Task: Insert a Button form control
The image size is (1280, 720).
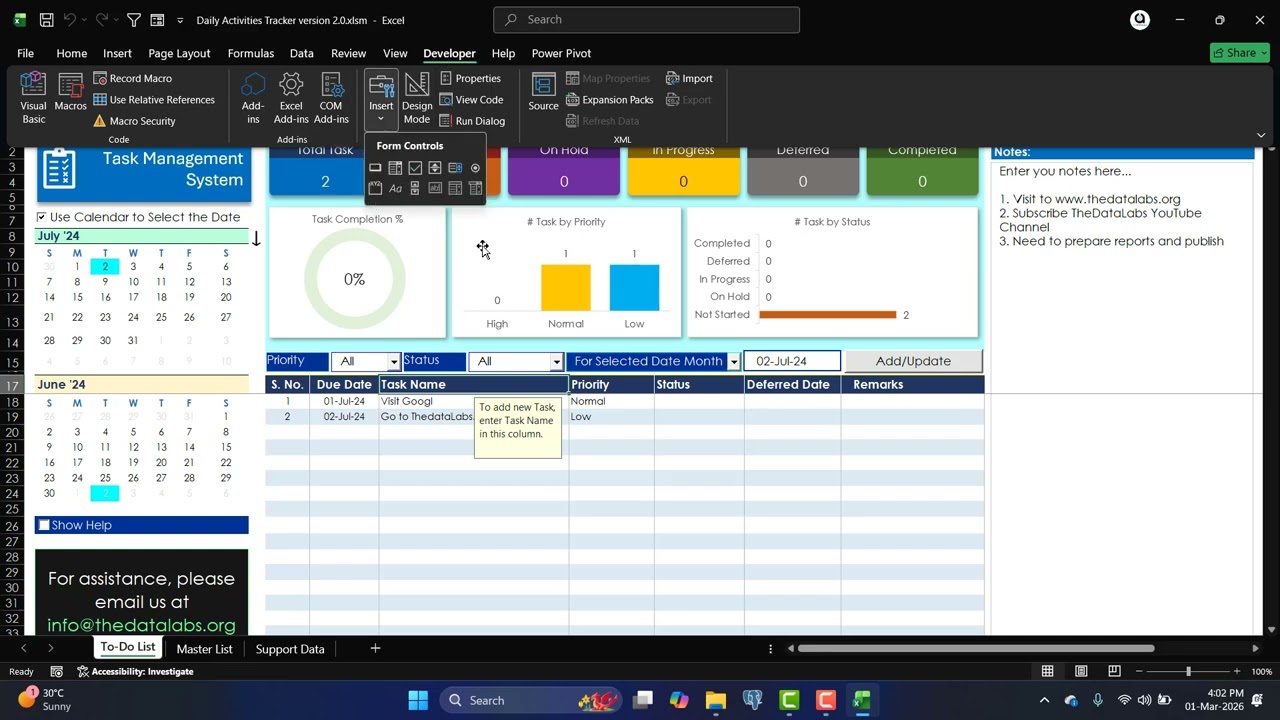Action: (x=375, y=168)
